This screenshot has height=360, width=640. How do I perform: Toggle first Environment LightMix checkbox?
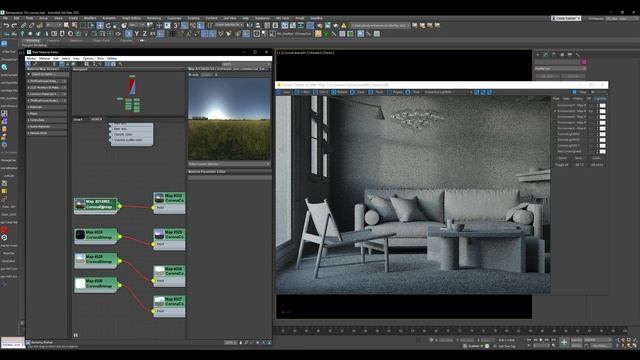coord(555,105)
